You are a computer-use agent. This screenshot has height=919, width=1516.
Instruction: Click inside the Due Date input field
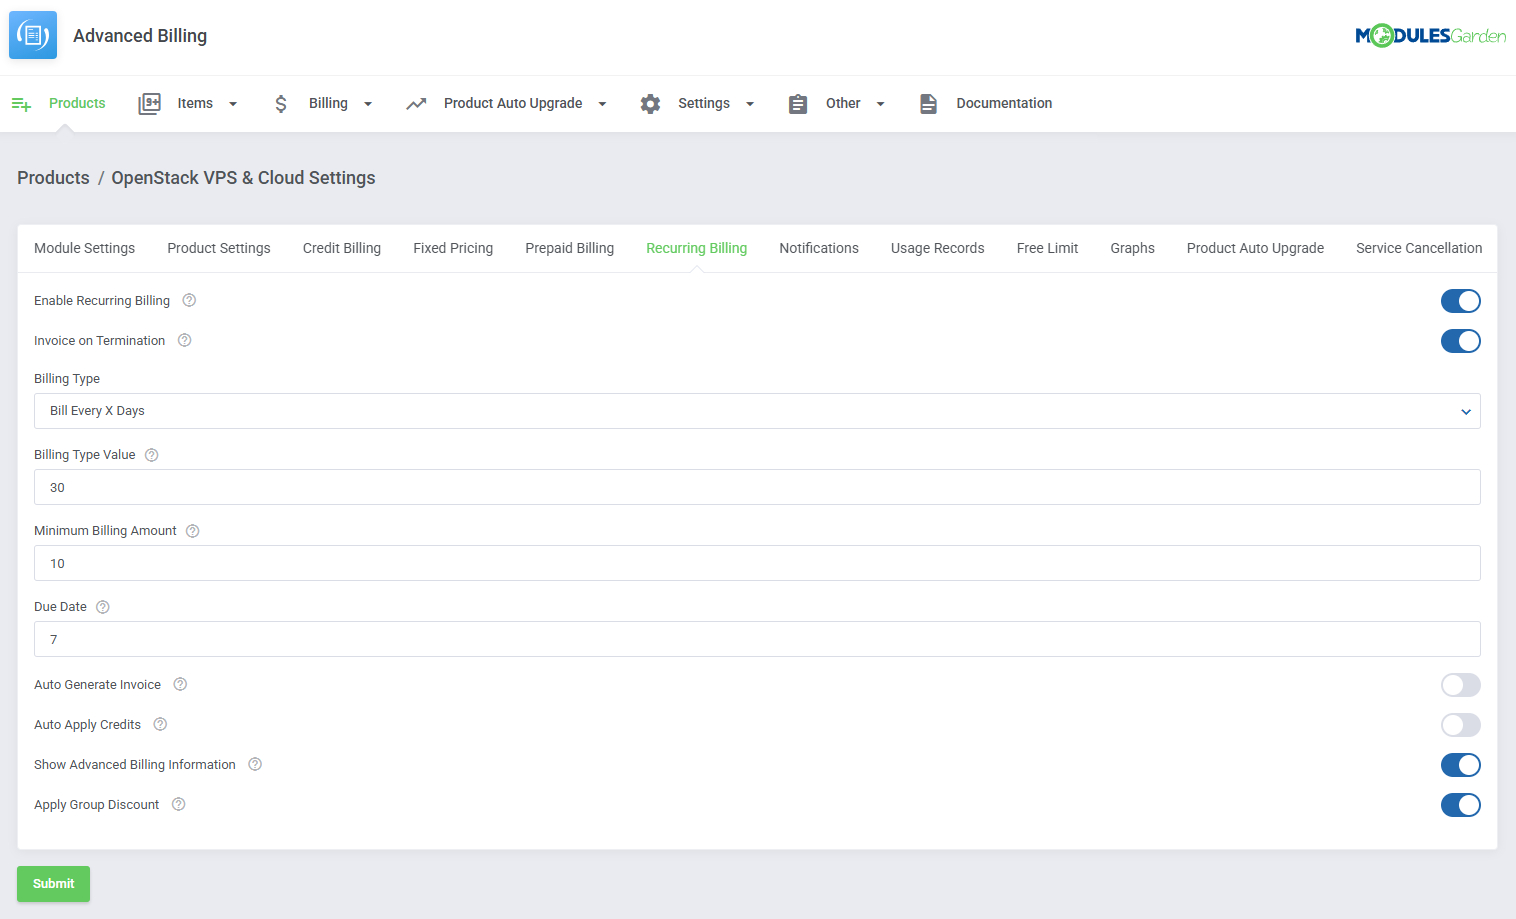757,638
